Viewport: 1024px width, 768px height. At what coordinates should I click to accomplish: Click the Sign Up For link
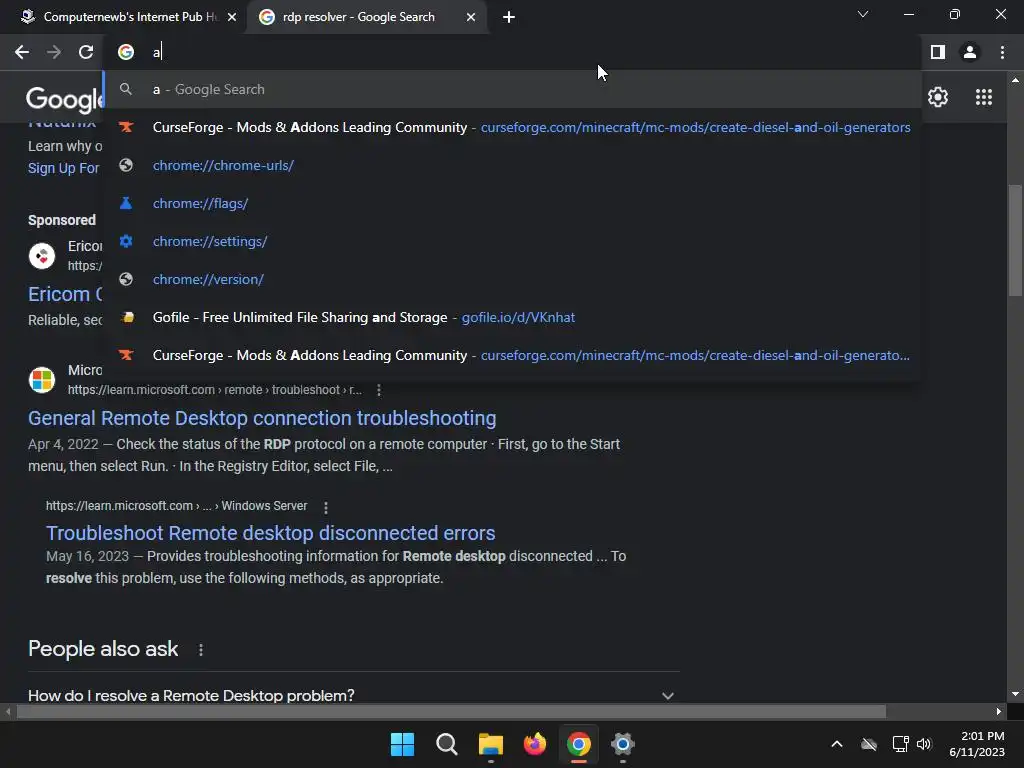coord(63,168)
